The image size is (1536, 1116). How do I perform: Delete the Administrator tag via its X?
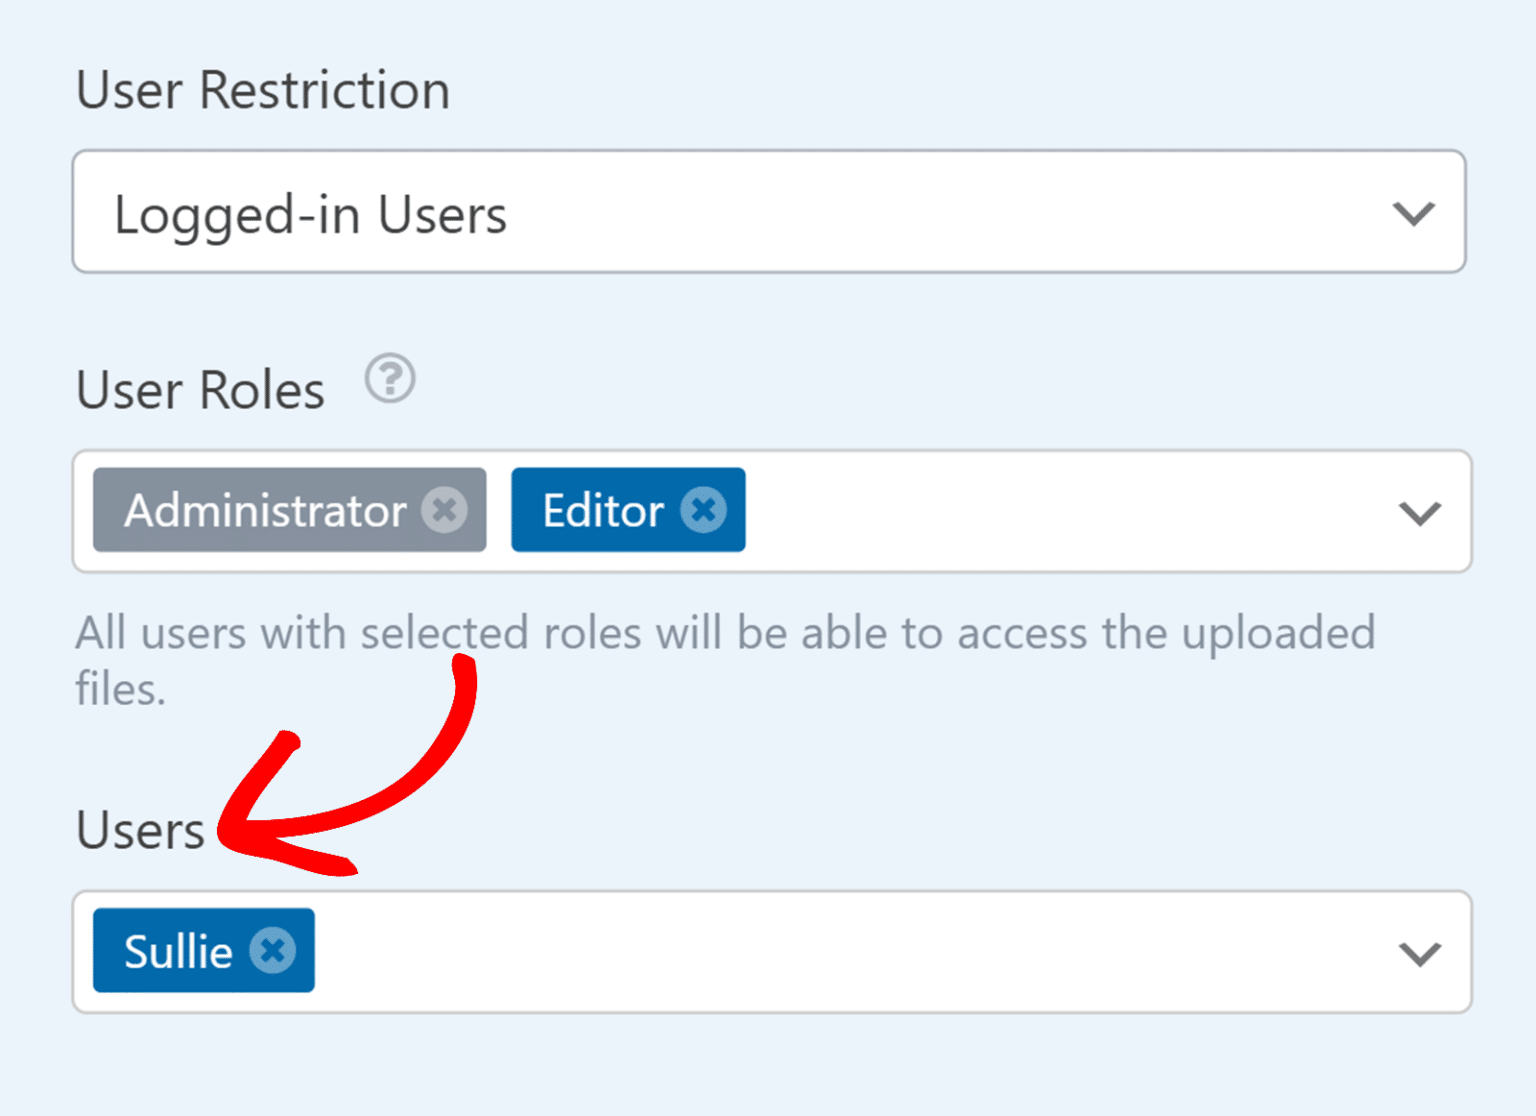tap(446, 510)
